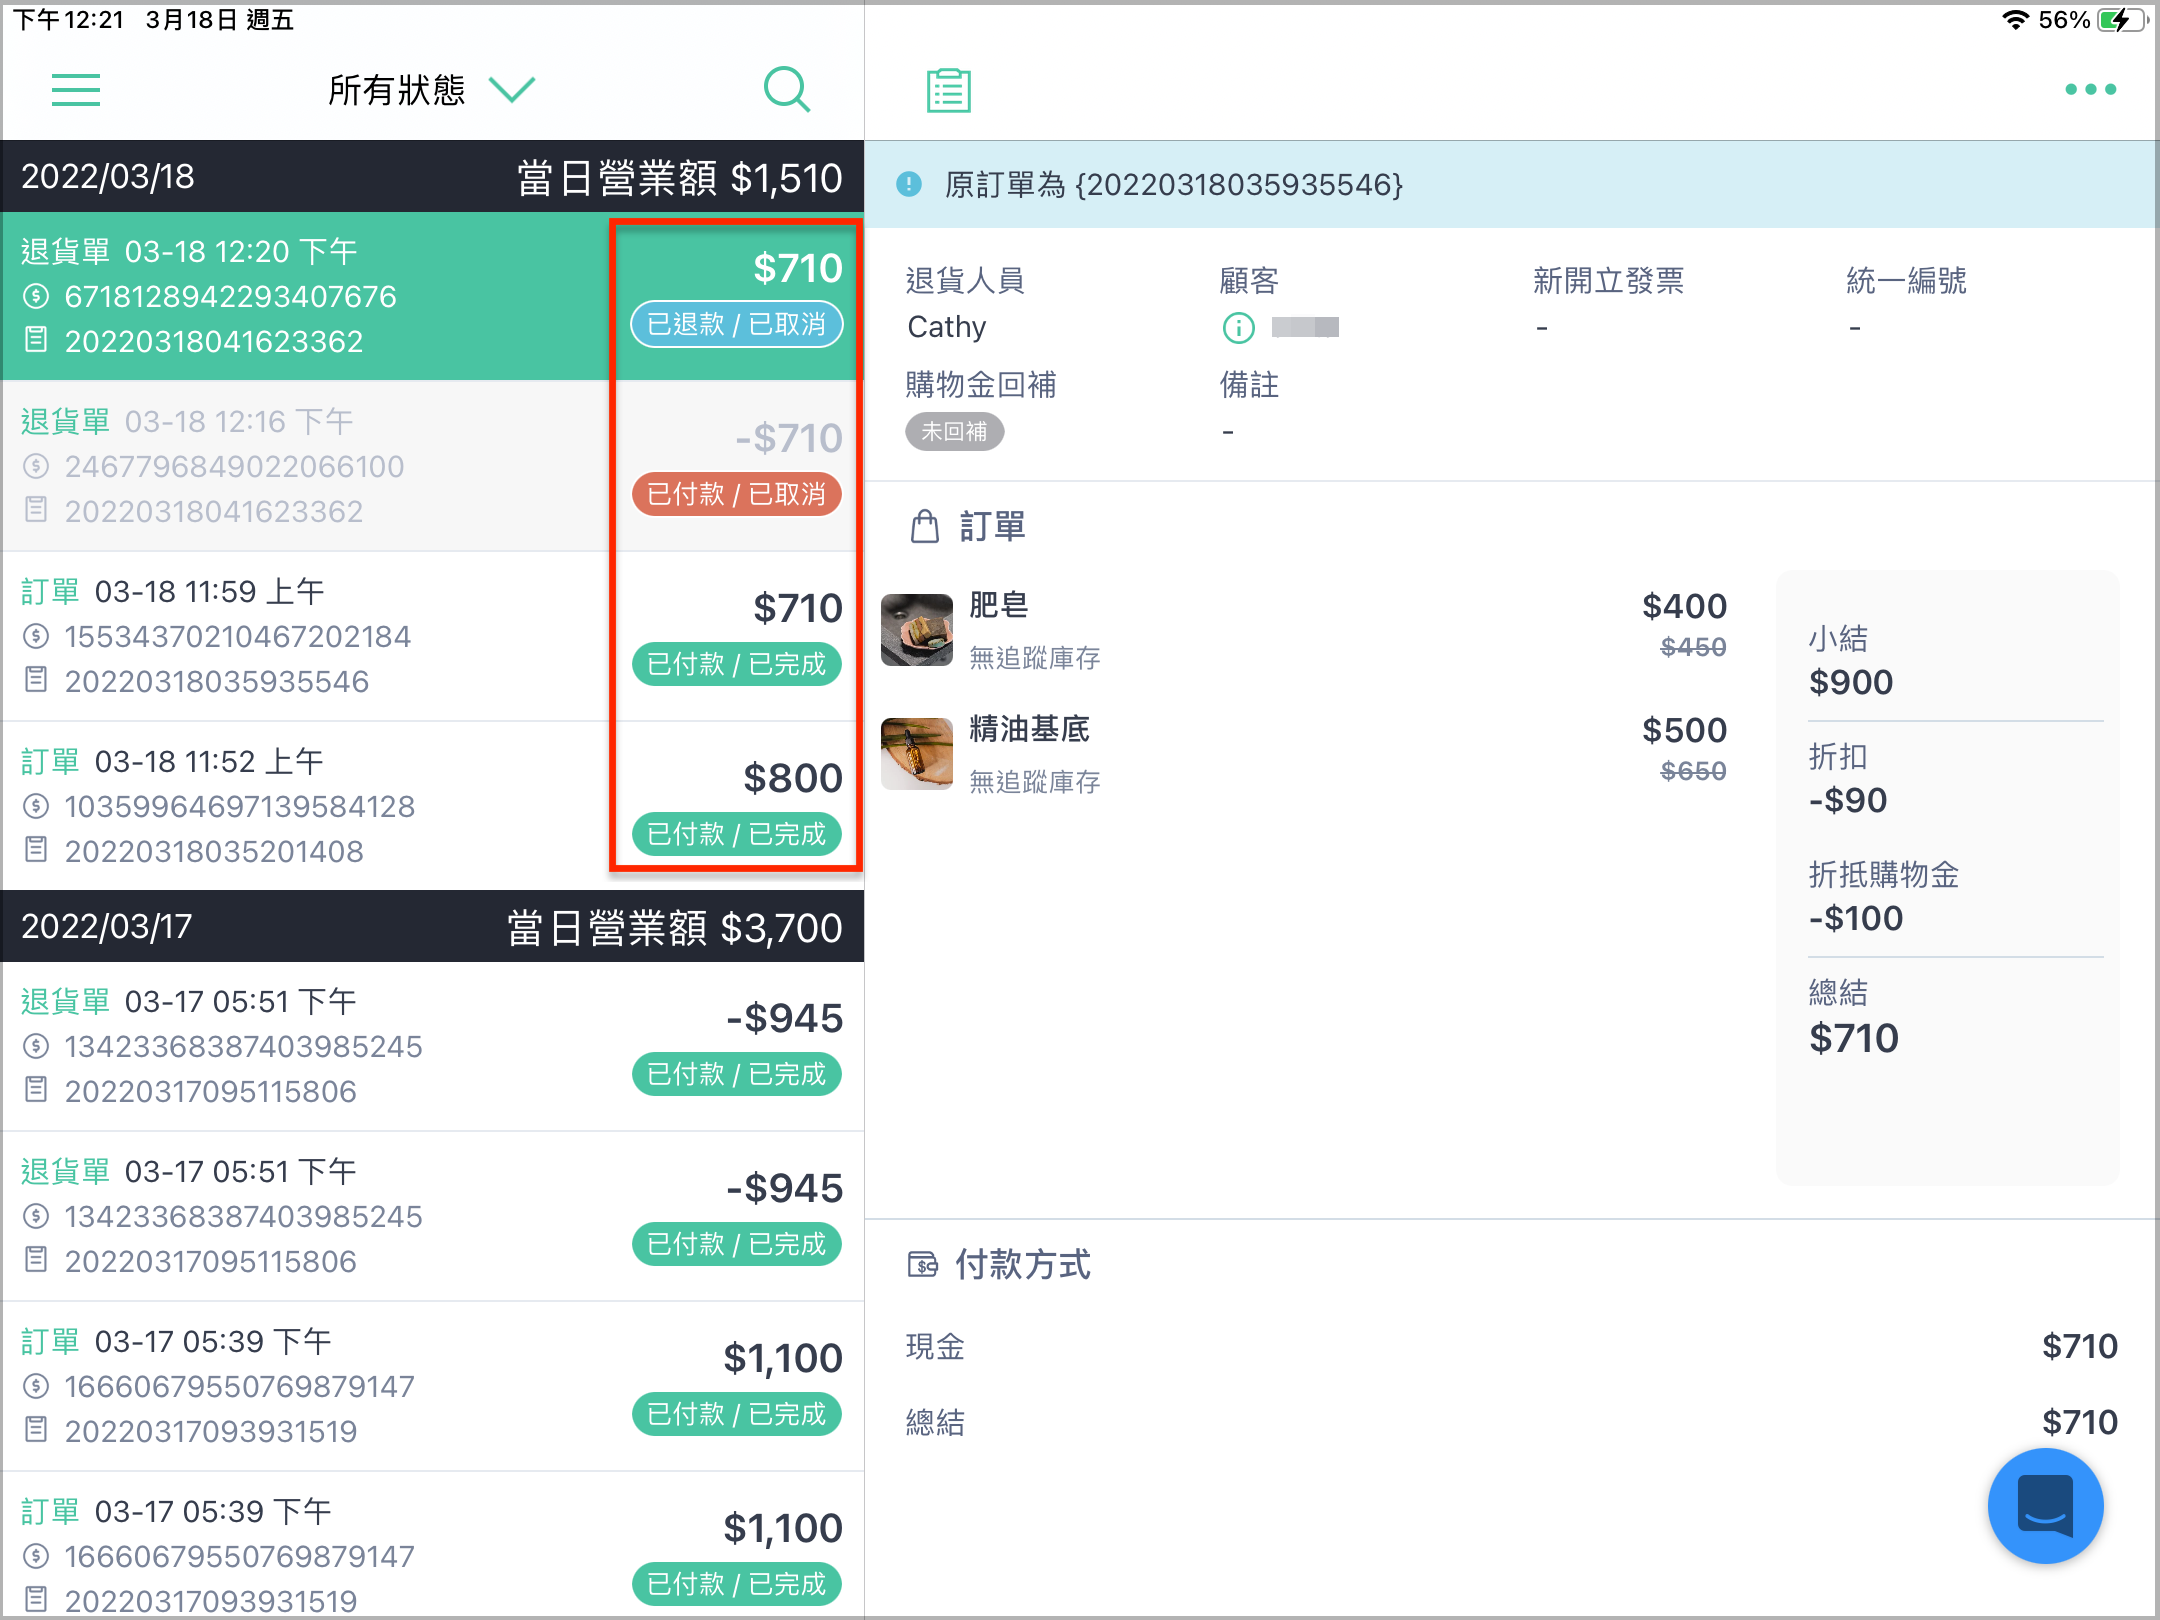
Task: Tap the customer info circle icon
Action: (1238, 327)
